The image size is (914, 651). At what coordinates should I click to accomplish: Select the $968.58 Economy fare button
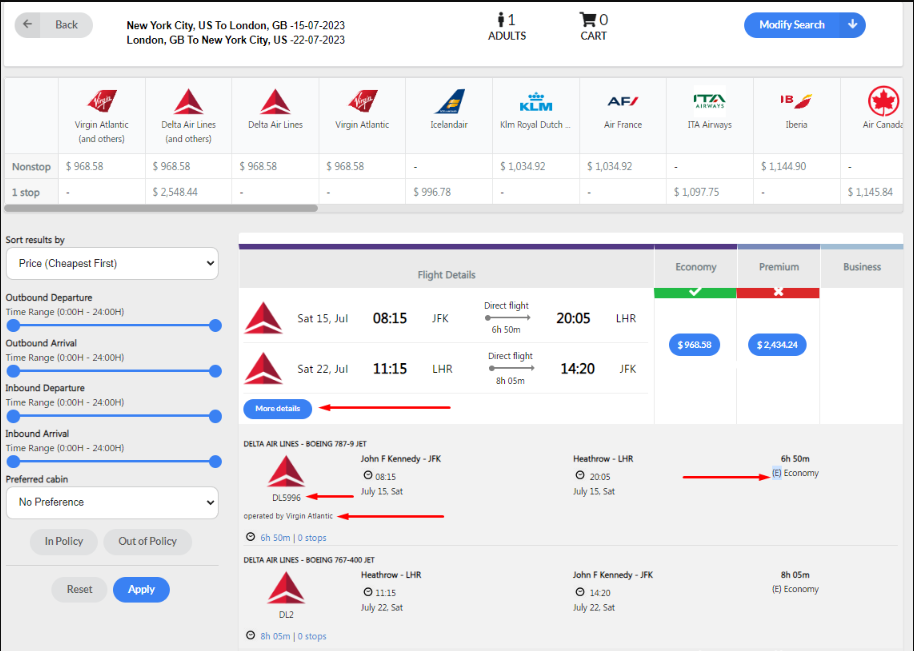[694, 344]
